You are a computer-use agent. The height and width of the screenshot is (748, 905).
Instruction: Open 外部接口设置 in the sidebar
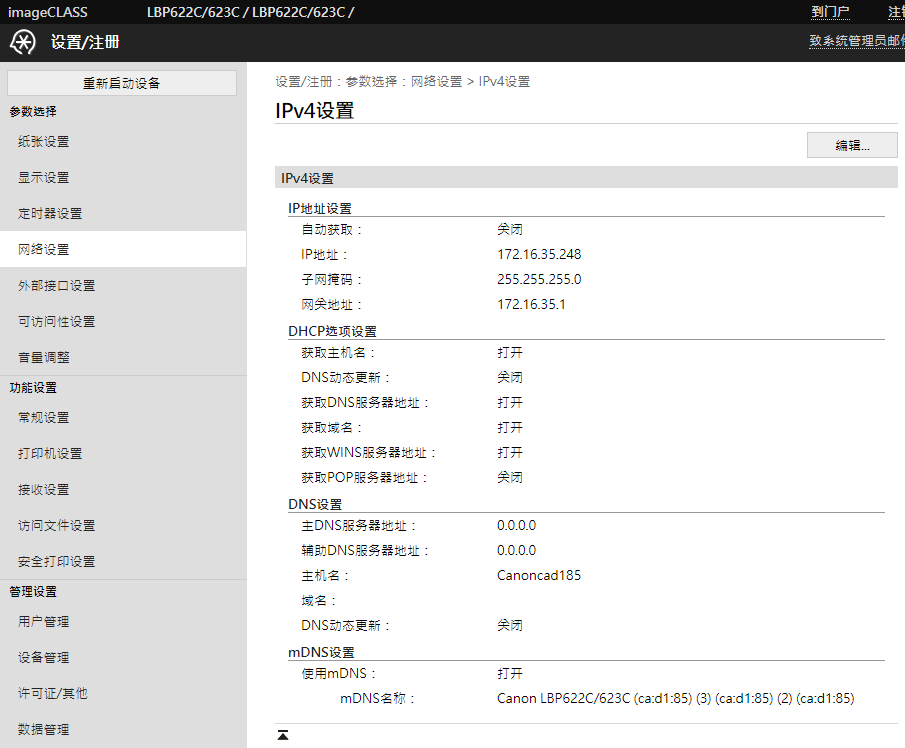pos(123,285)
